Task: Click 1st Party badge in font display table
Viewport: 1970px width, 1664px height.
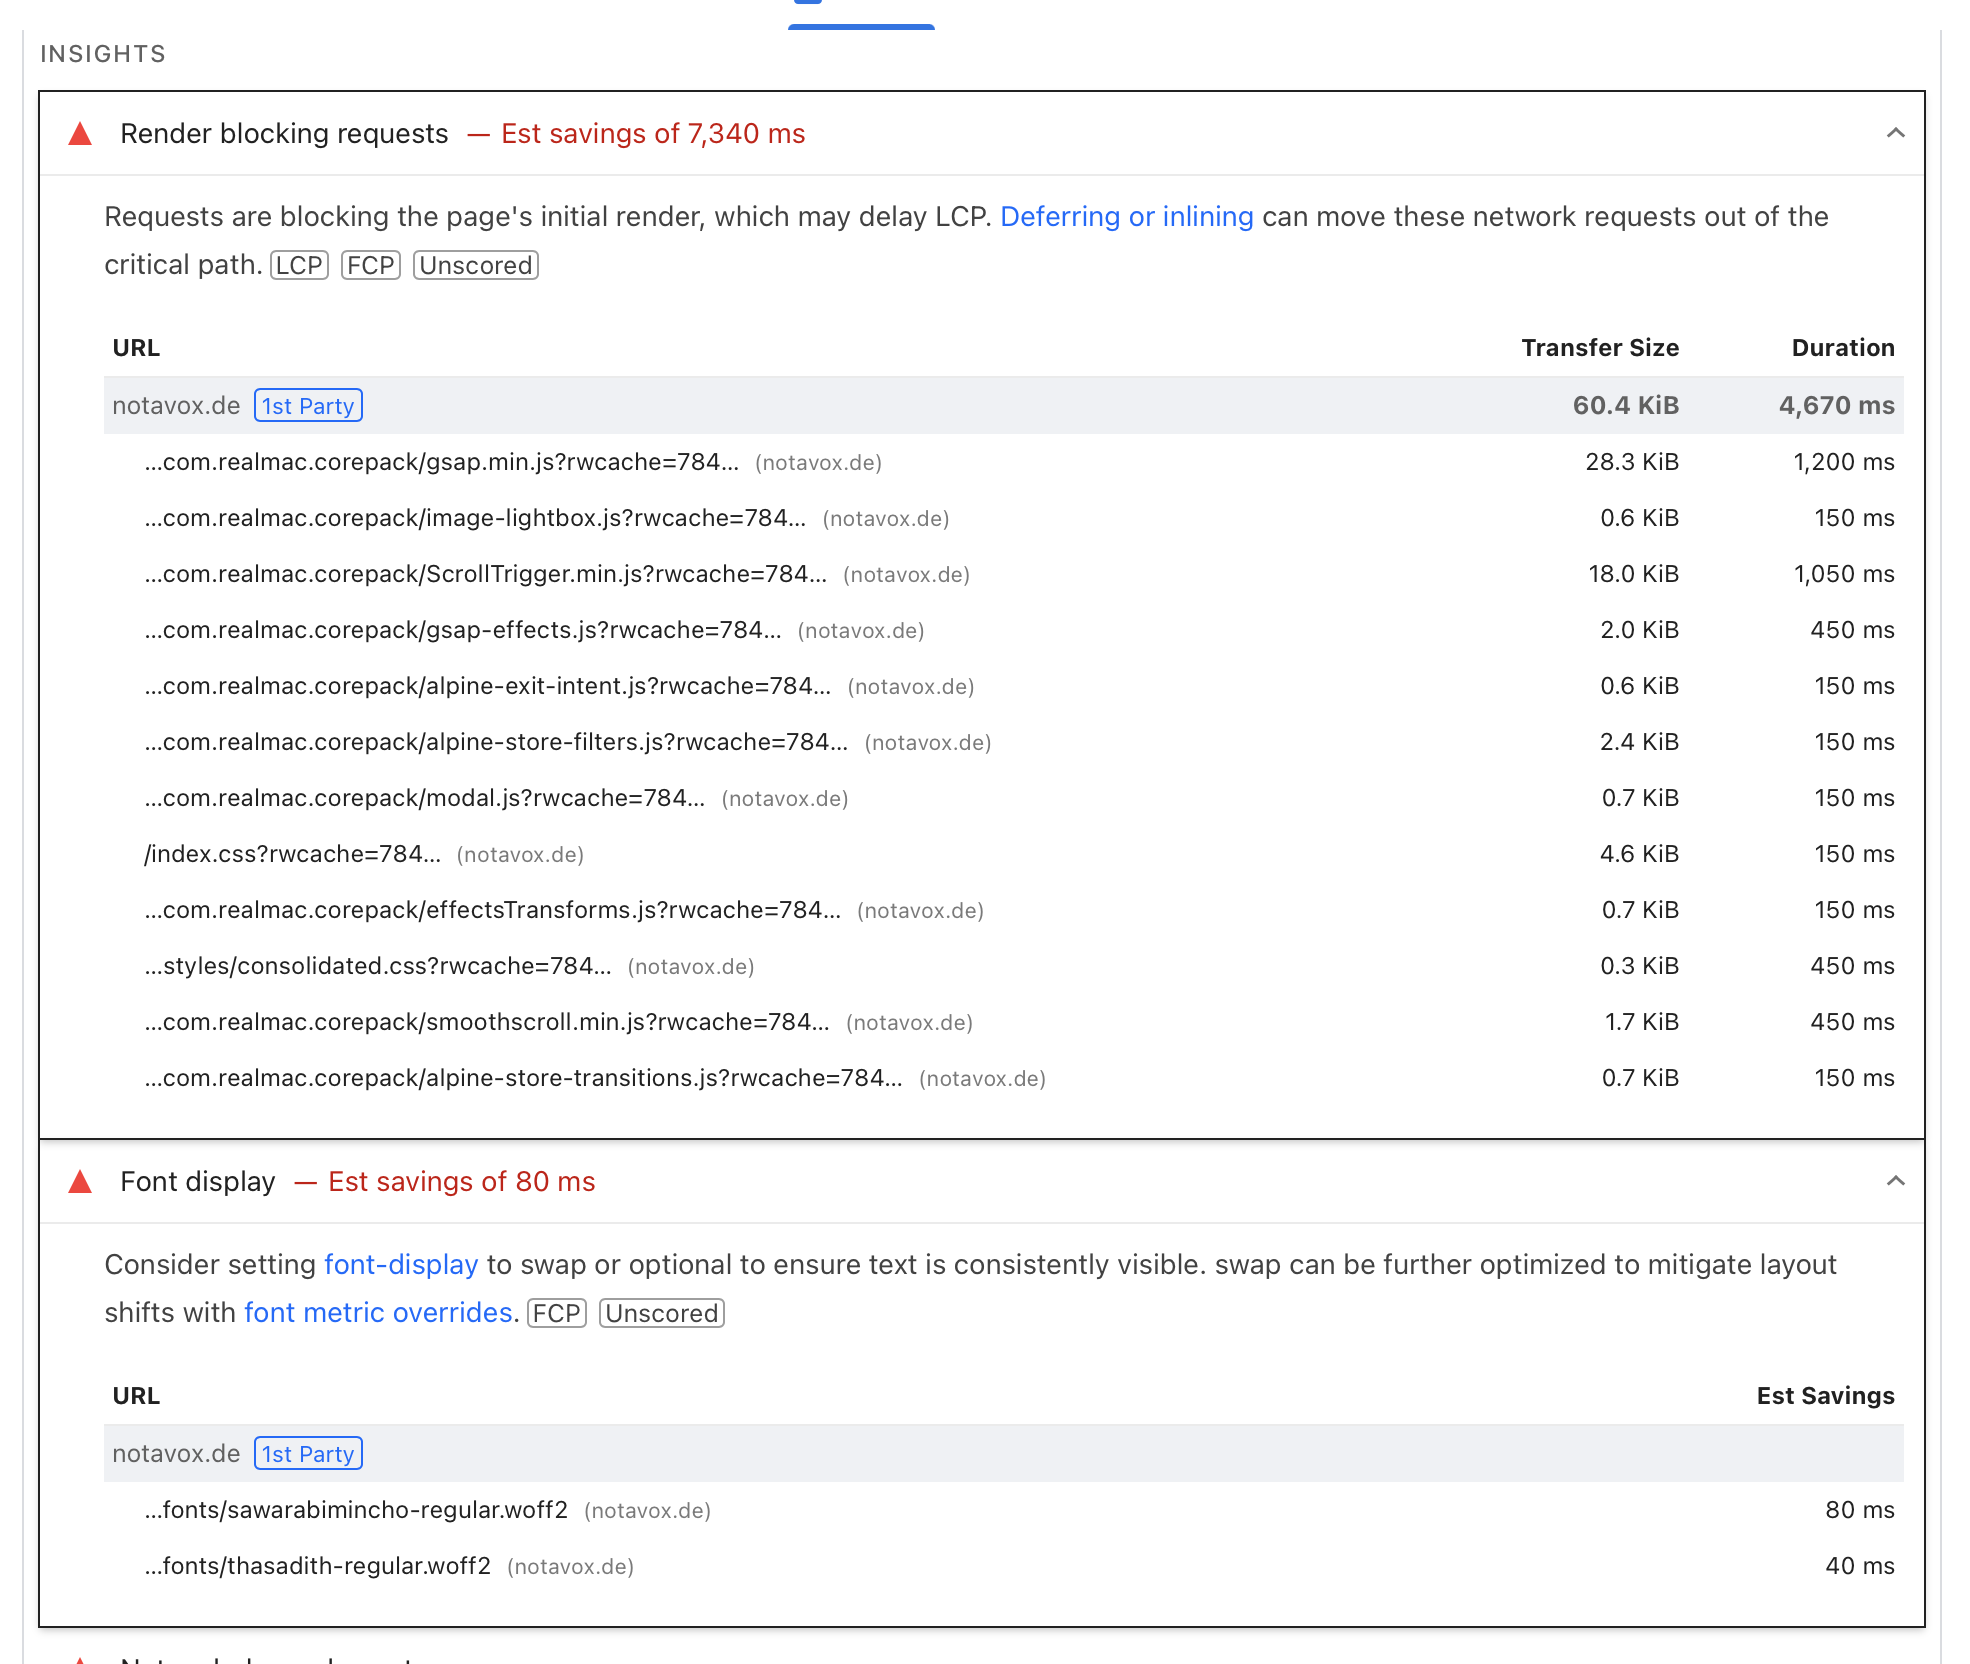Action: (x=308, y=1454)
